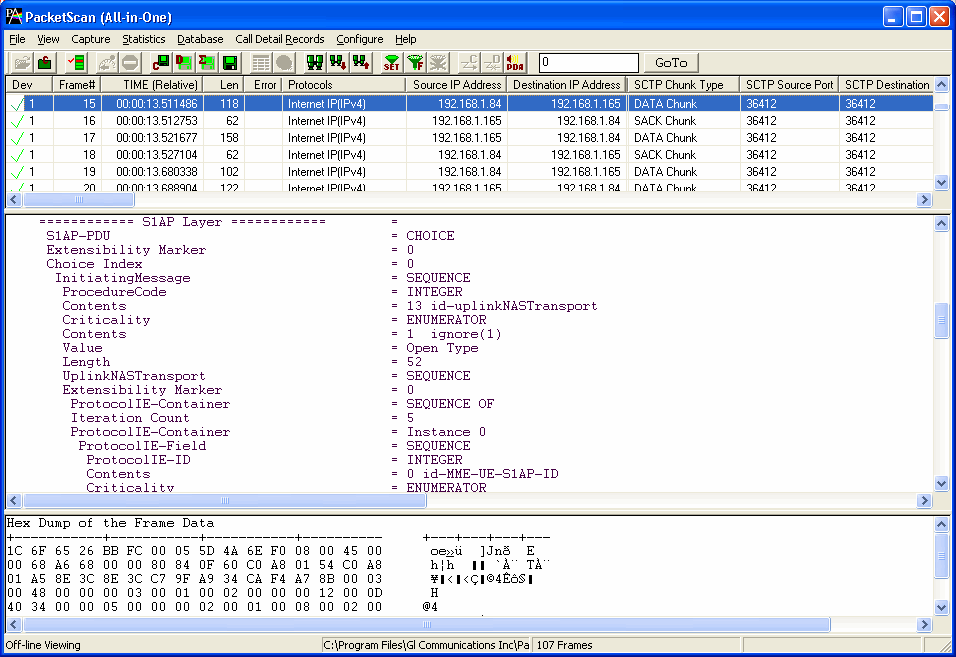
Task: Click the Frame# column header
Action: click(77, 85)
